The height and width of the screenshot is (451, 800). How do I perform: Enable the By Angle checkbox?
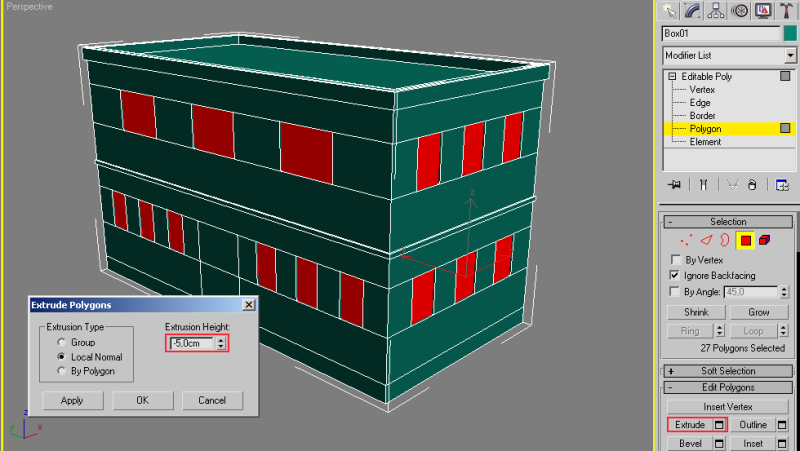point(676,292)
